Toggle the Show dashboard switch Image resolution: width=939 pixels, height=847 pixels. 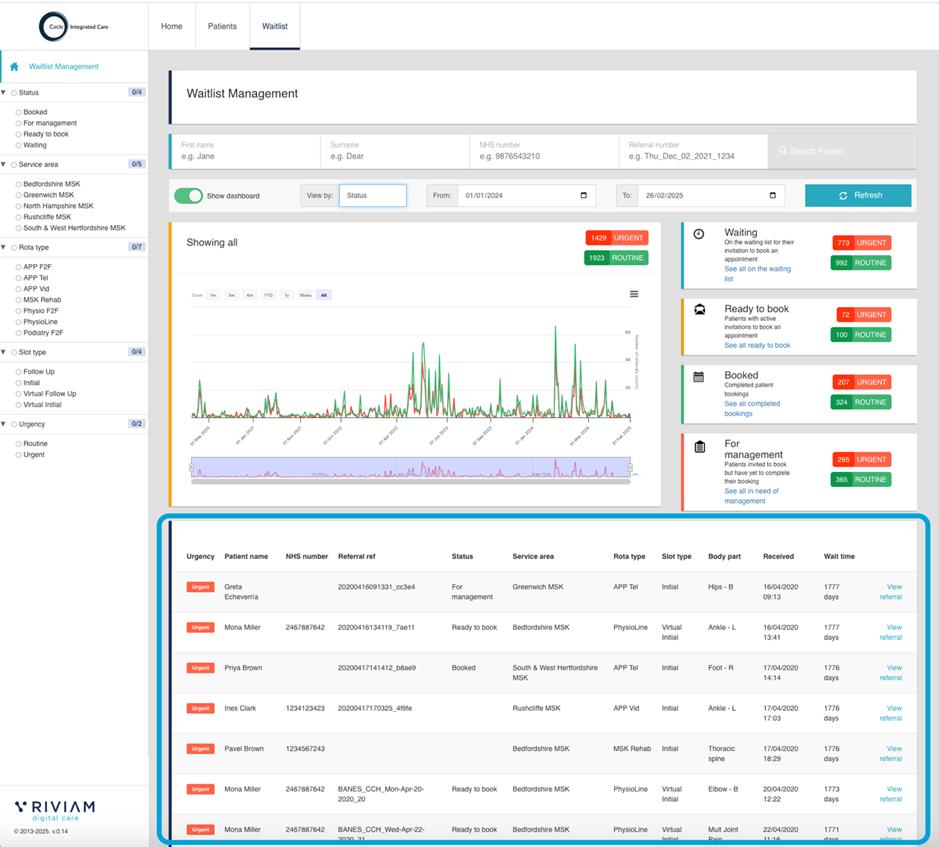[x=188, y=196]
